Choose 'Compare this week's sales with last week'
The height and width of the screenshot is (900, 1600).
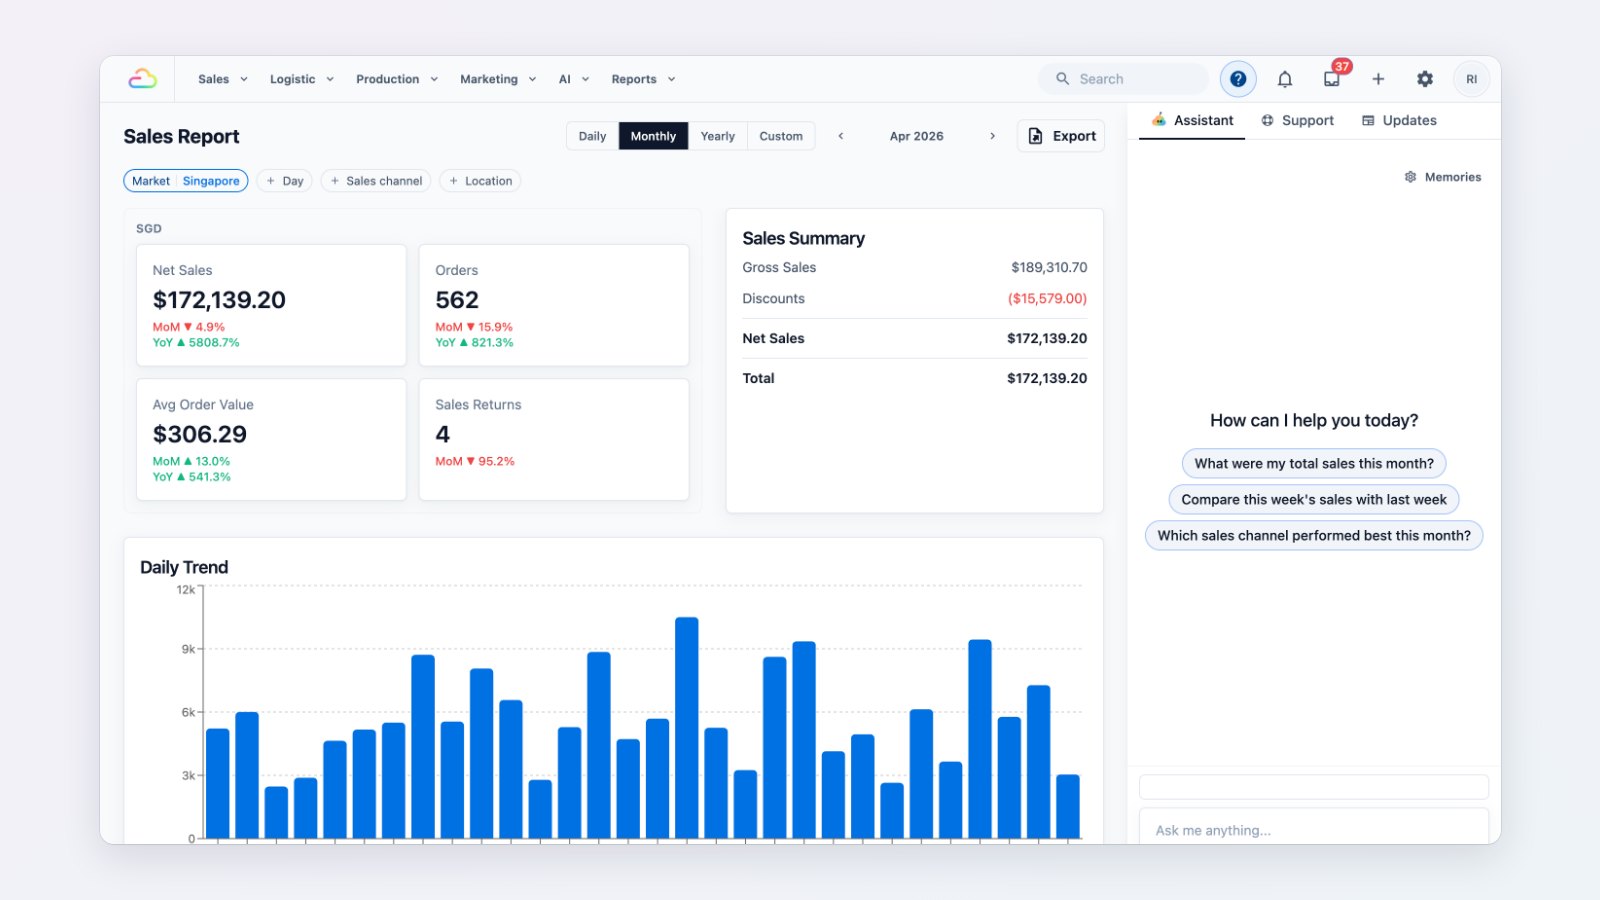tap(1314, 500)
